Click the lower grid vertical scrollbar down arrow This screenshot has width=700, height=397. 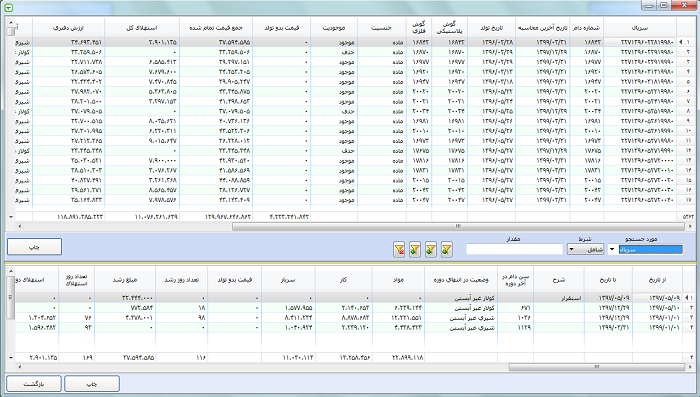[x=11, y=357]
